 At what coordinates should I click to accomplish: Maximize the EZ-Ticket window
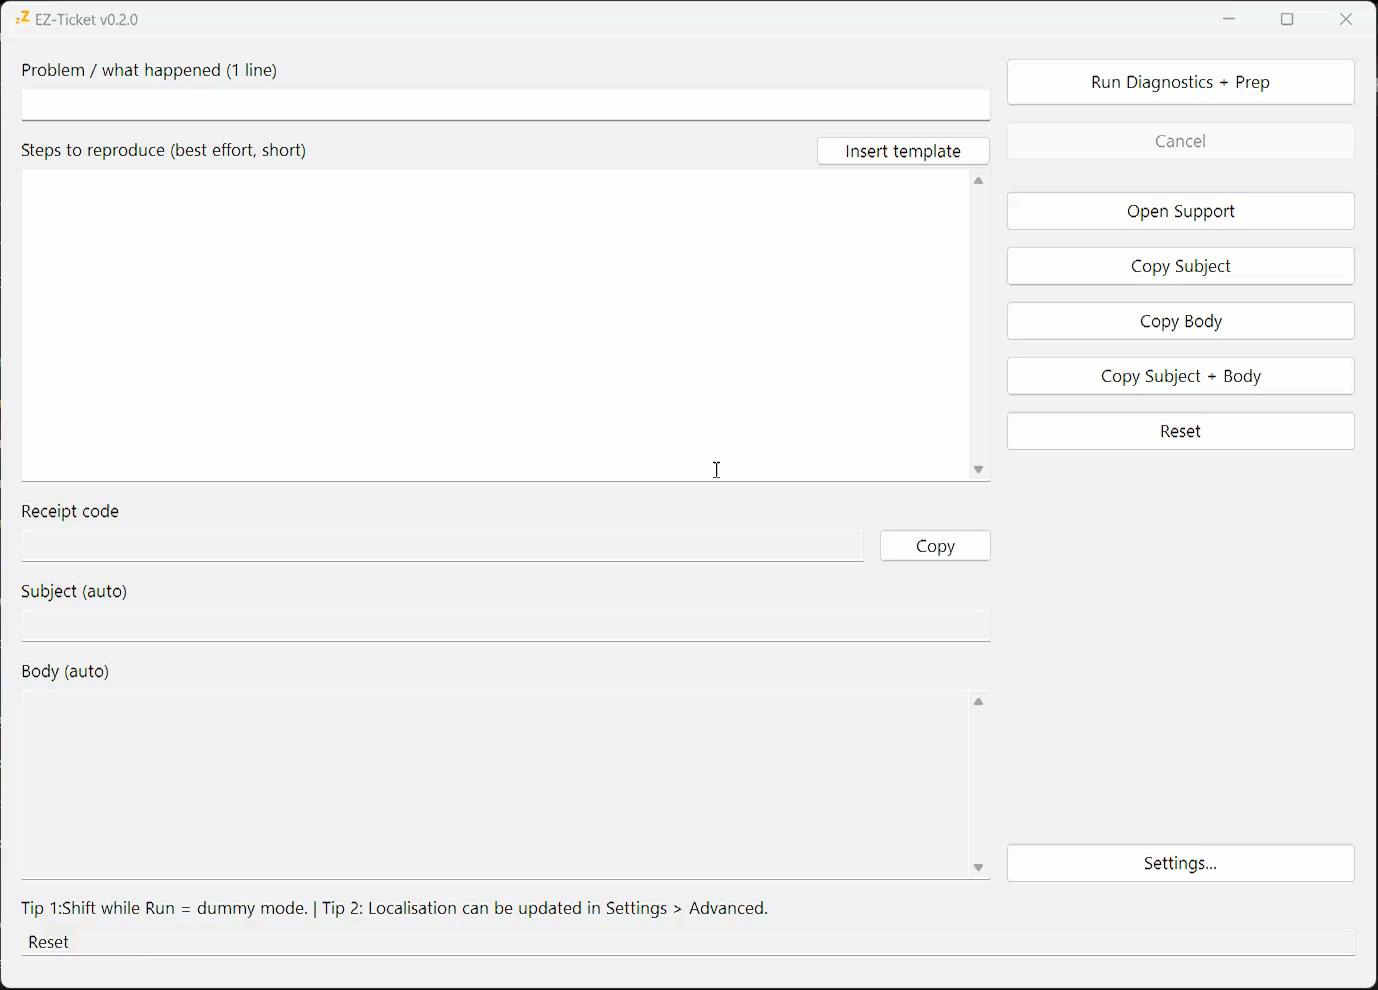pos(1287,19)
